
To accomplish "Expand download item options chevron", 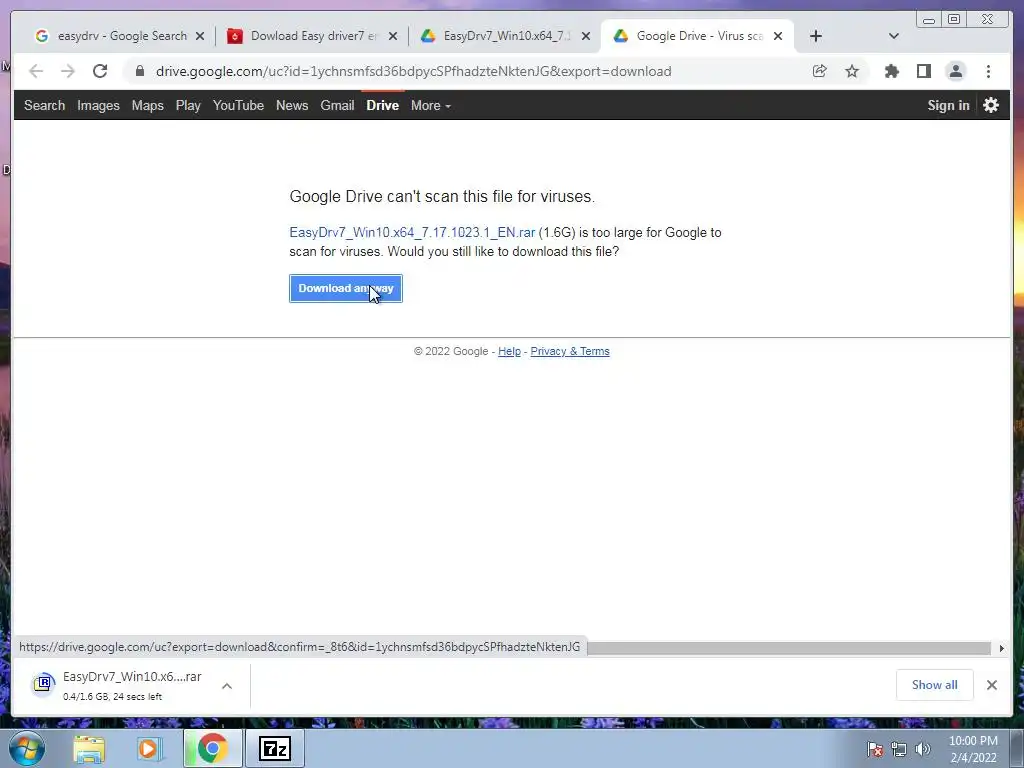I will pos(227,686).
